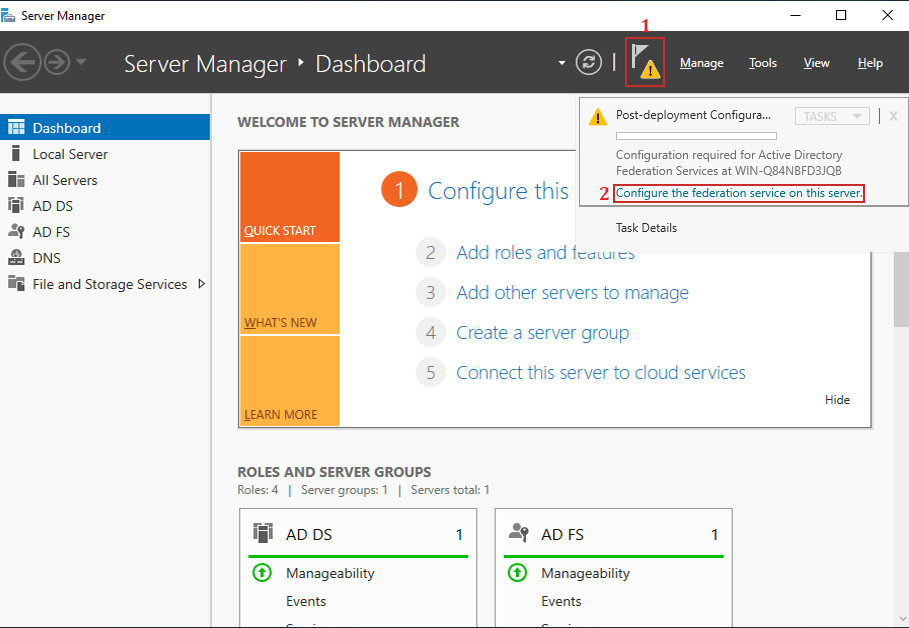Click the AD FS icon in sidebar
This screenshot has height=628, width=909.
[16, 231]
